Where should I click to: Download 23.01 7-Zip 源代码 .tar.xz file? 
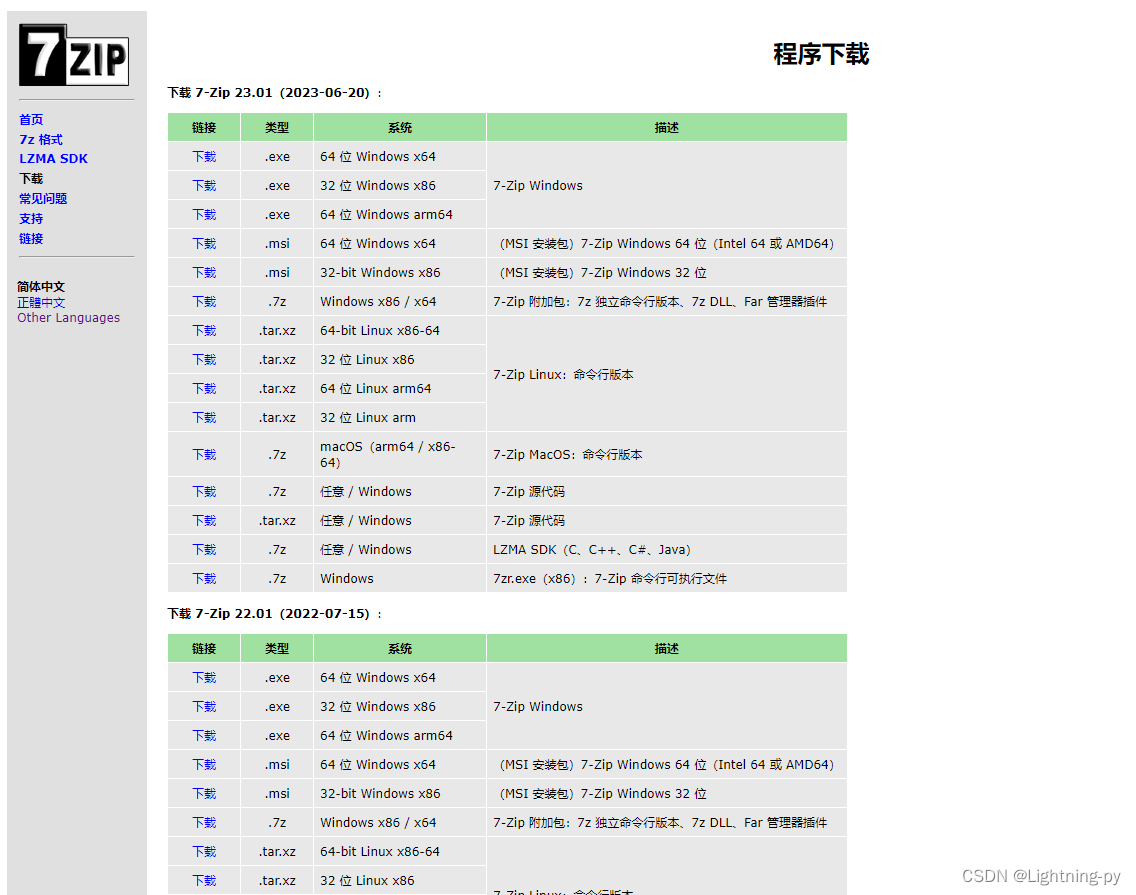(x=204, y=520)
